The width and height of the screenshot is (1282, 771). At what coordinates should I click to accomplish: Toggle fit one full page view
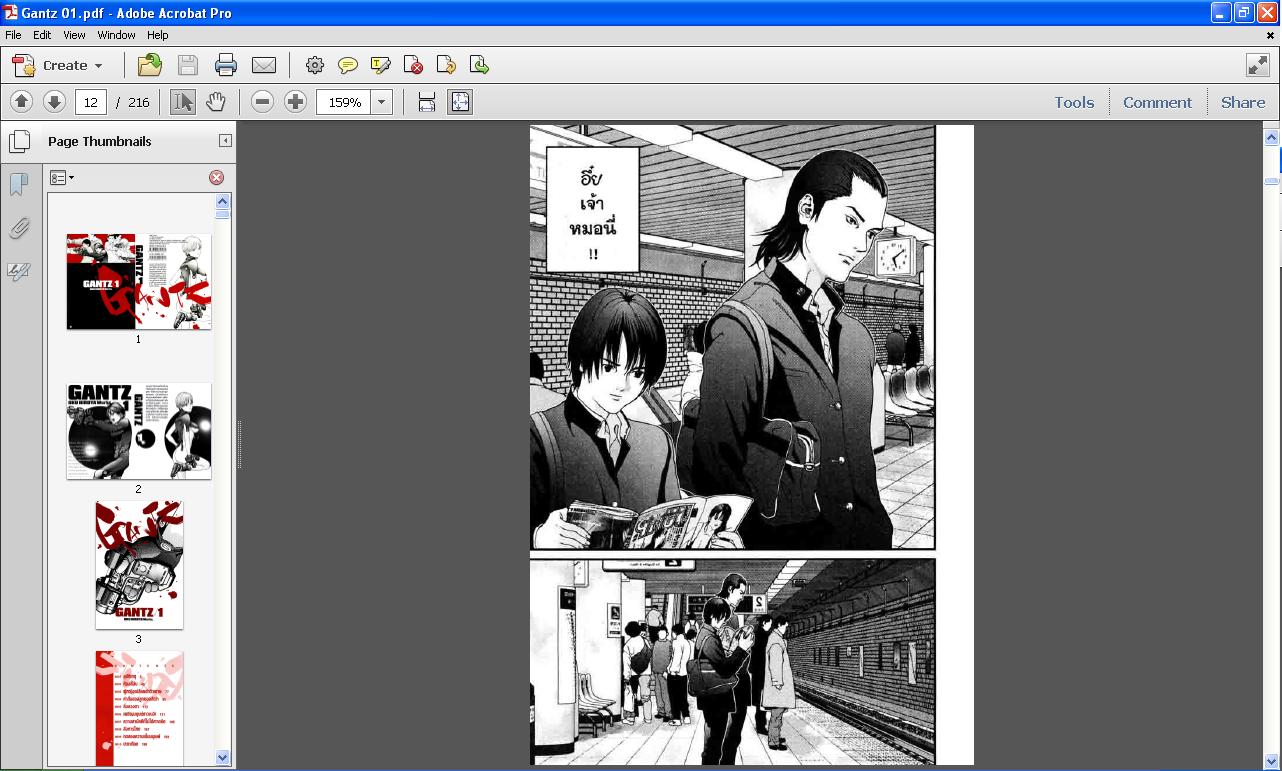point(460,102)
